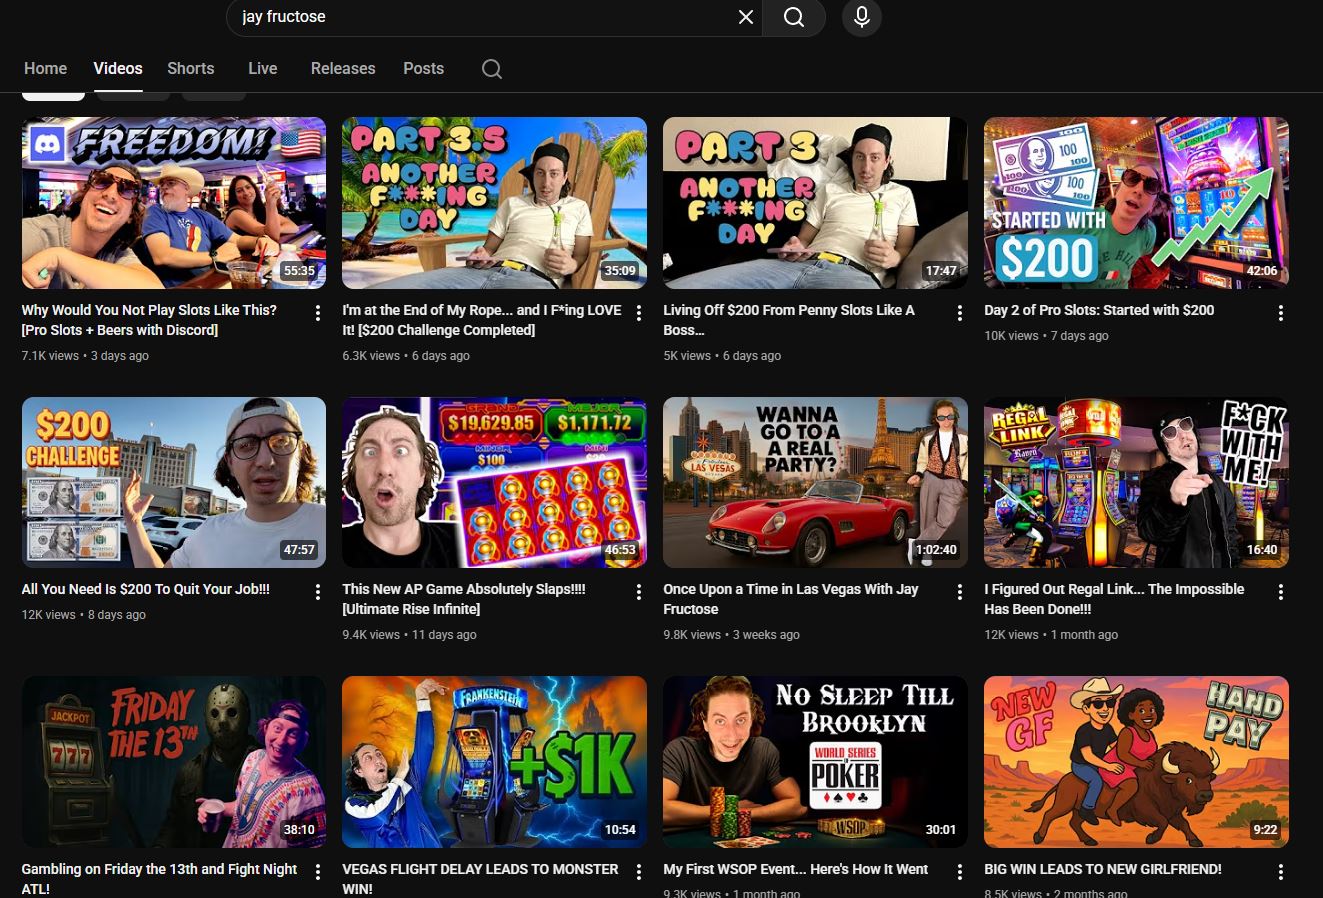Image resolution: width=1323 pixels, height=898 pixels.
Task: Click '10K views • 7 days ago' text
Action: pos(1046,335)
